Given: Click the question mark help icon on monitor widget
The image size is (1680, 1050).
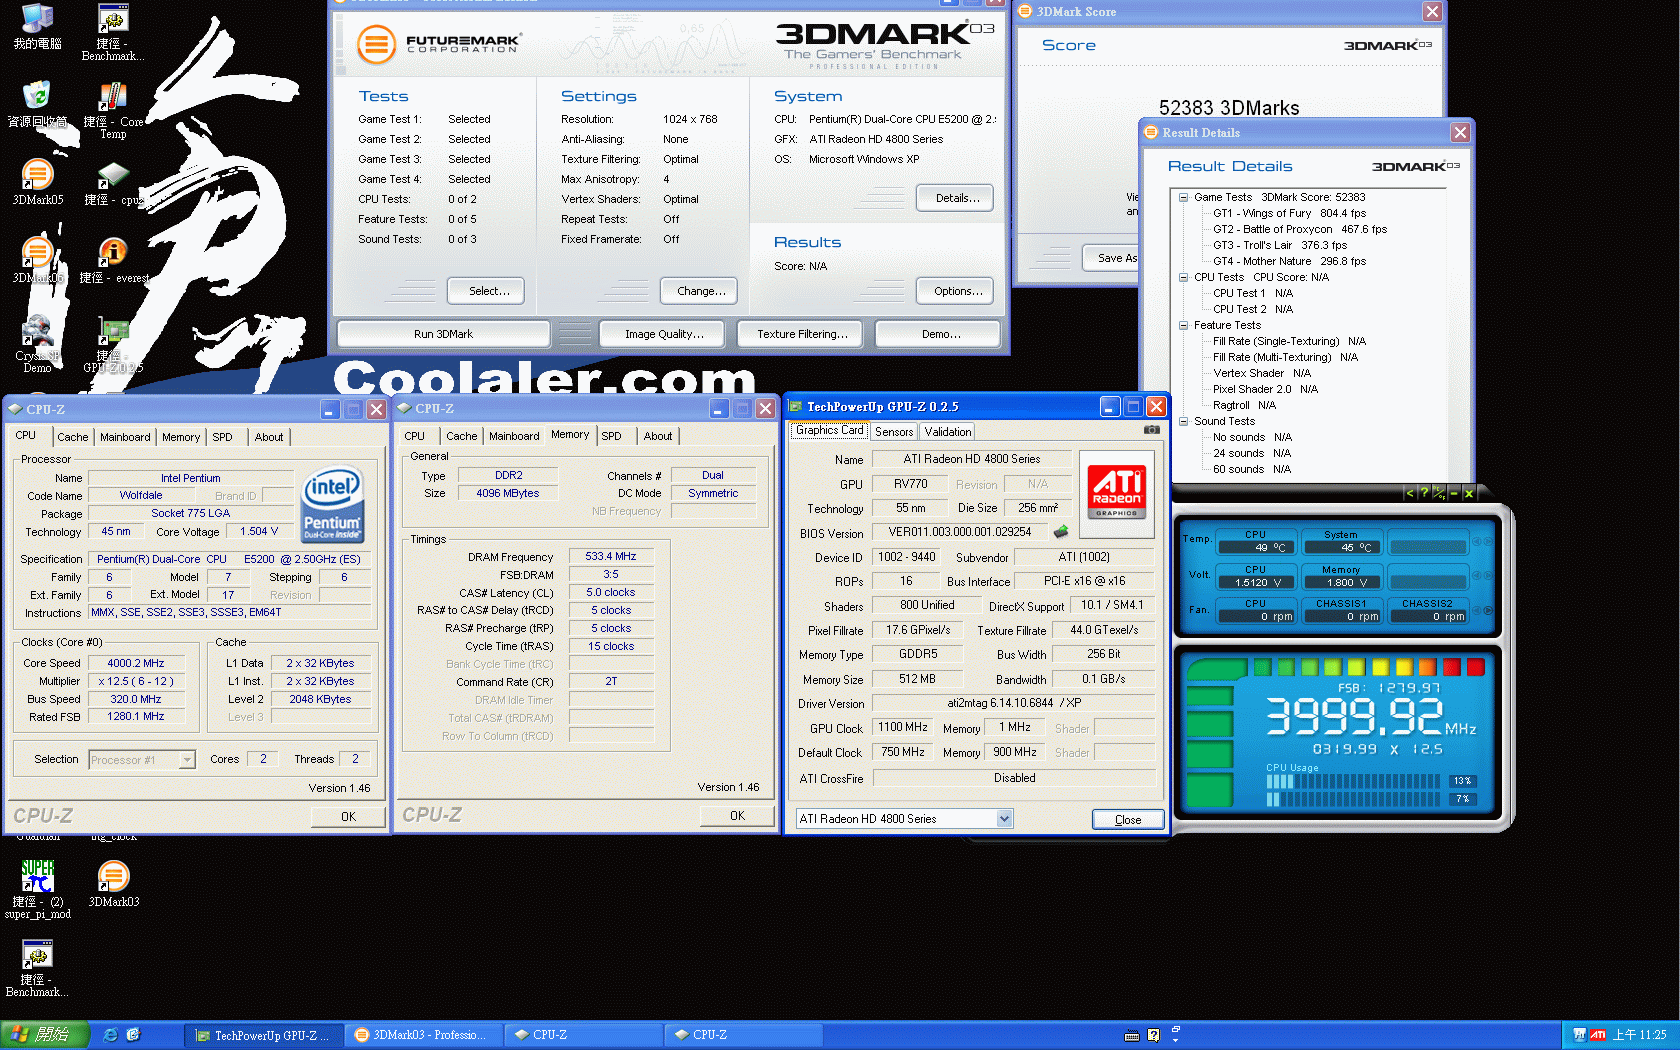Looking at the screenshot, I should (x=1424, y=493).
